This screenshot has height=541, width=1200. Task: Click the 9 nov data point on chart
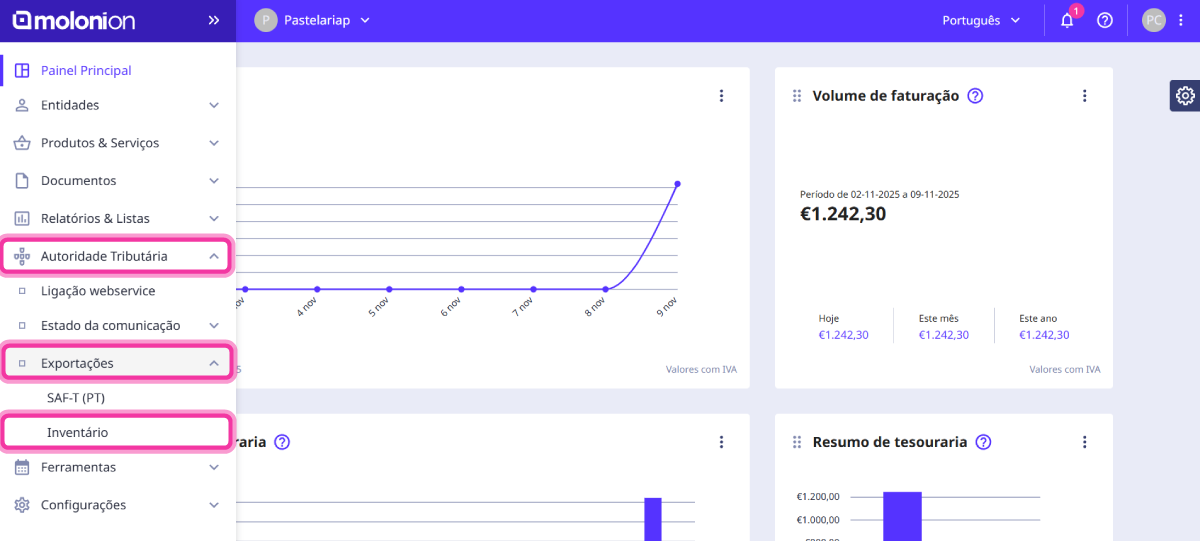pyautogui.click(x=677, y=184)
